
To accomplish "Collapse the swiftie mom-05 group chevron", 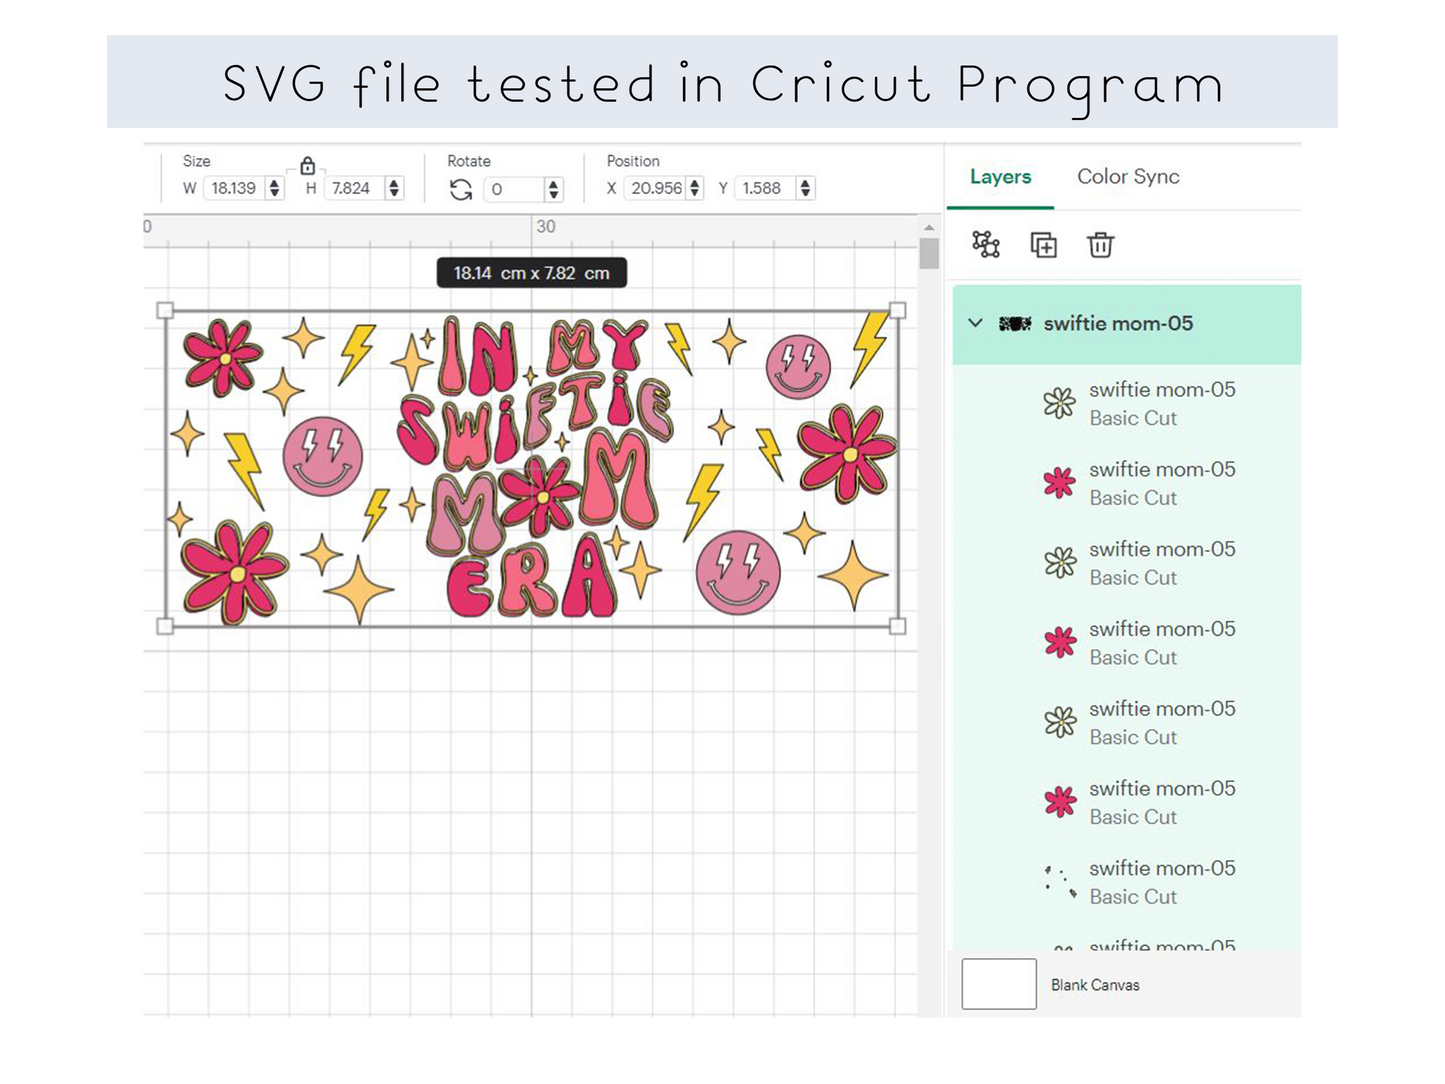I will (x=975, y=323).
